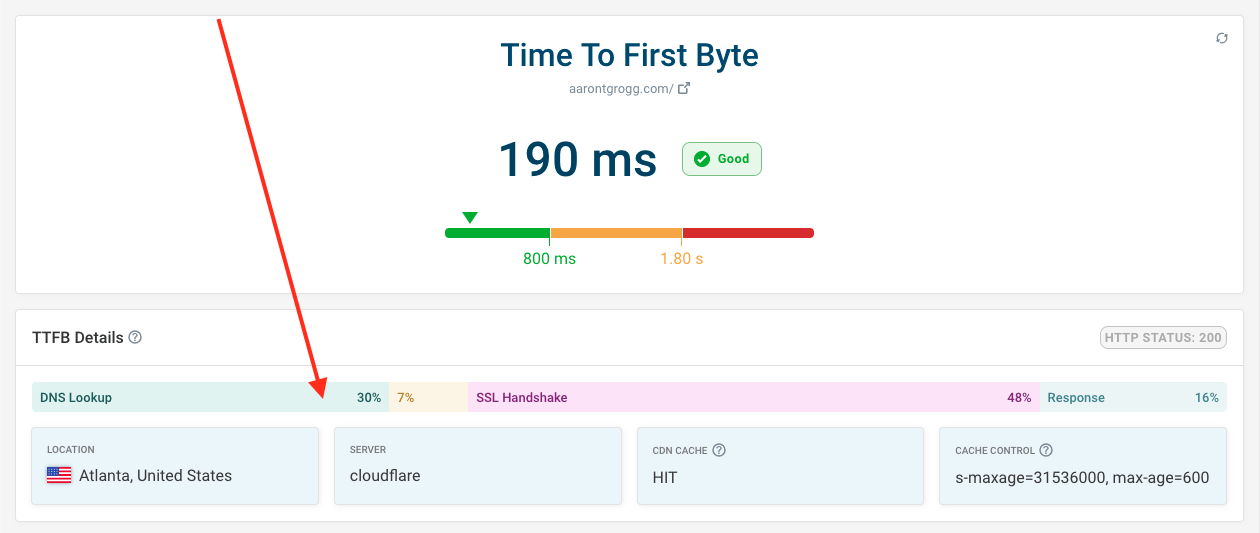Select the SSL Handshake segment
Viewport: 1260px width, 533px height.
pos(752,397)
